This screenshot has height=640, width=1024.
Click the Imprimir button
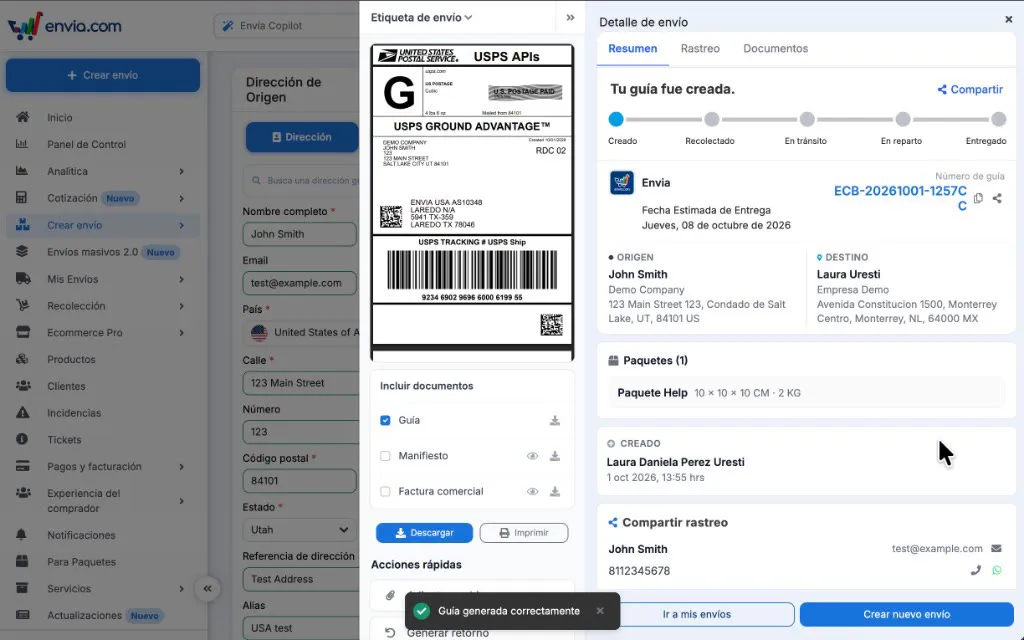(x=524, y=533)
